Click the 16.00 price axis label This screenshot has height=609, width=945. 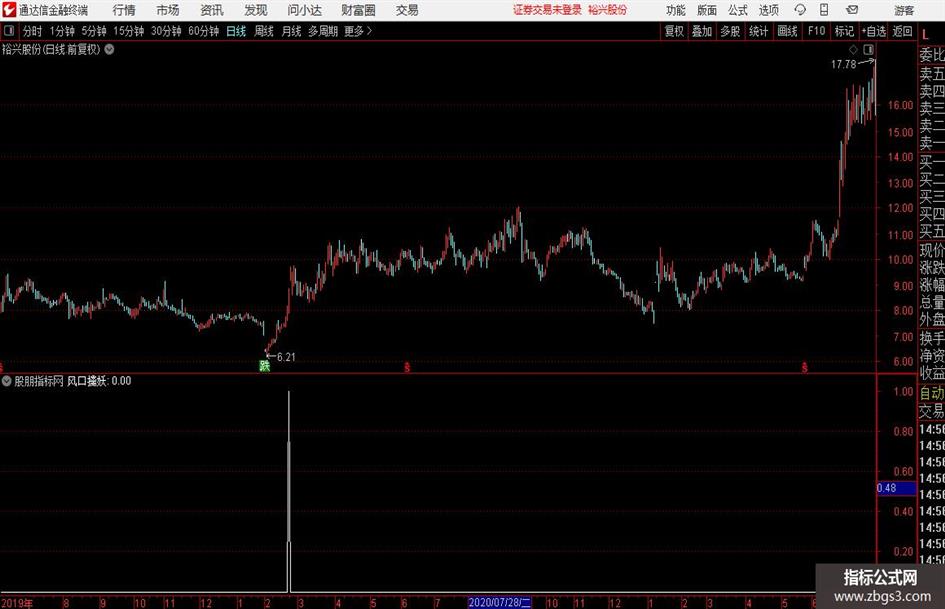(900, 105)
